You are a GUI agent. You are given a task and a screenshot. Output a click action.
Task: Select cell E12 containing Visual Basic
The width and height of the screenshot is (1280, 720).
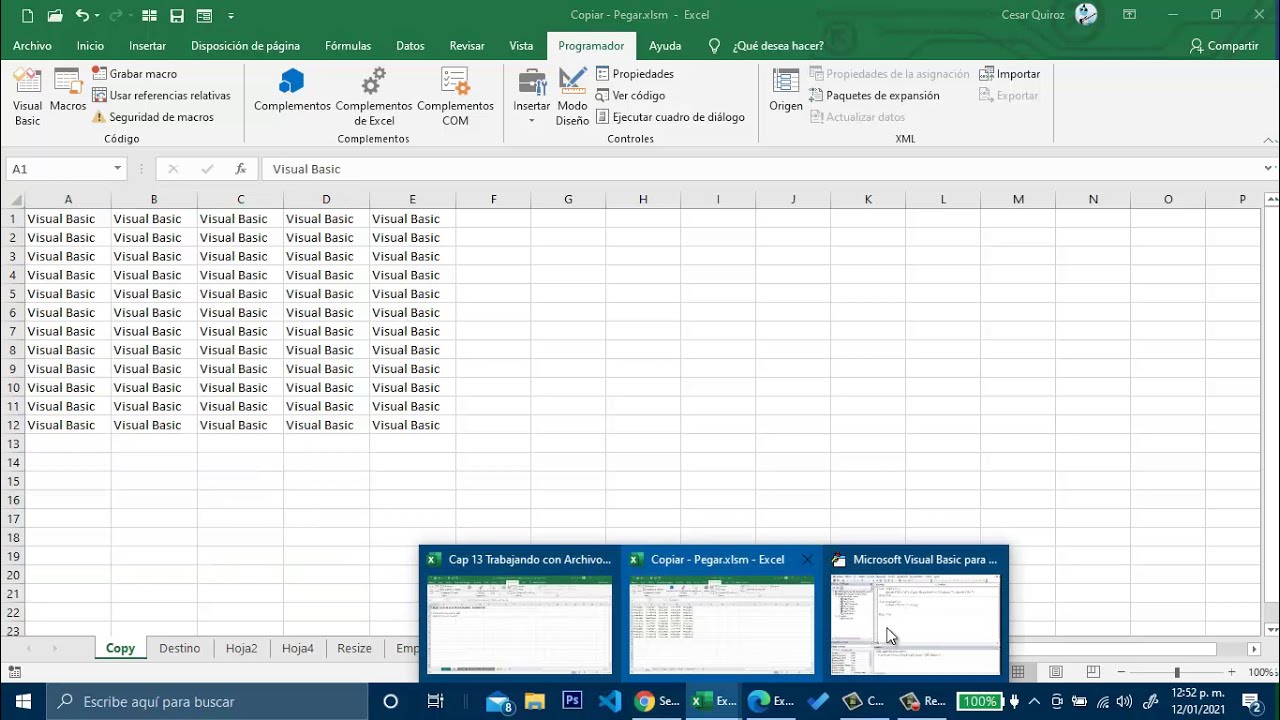[412, 425]
